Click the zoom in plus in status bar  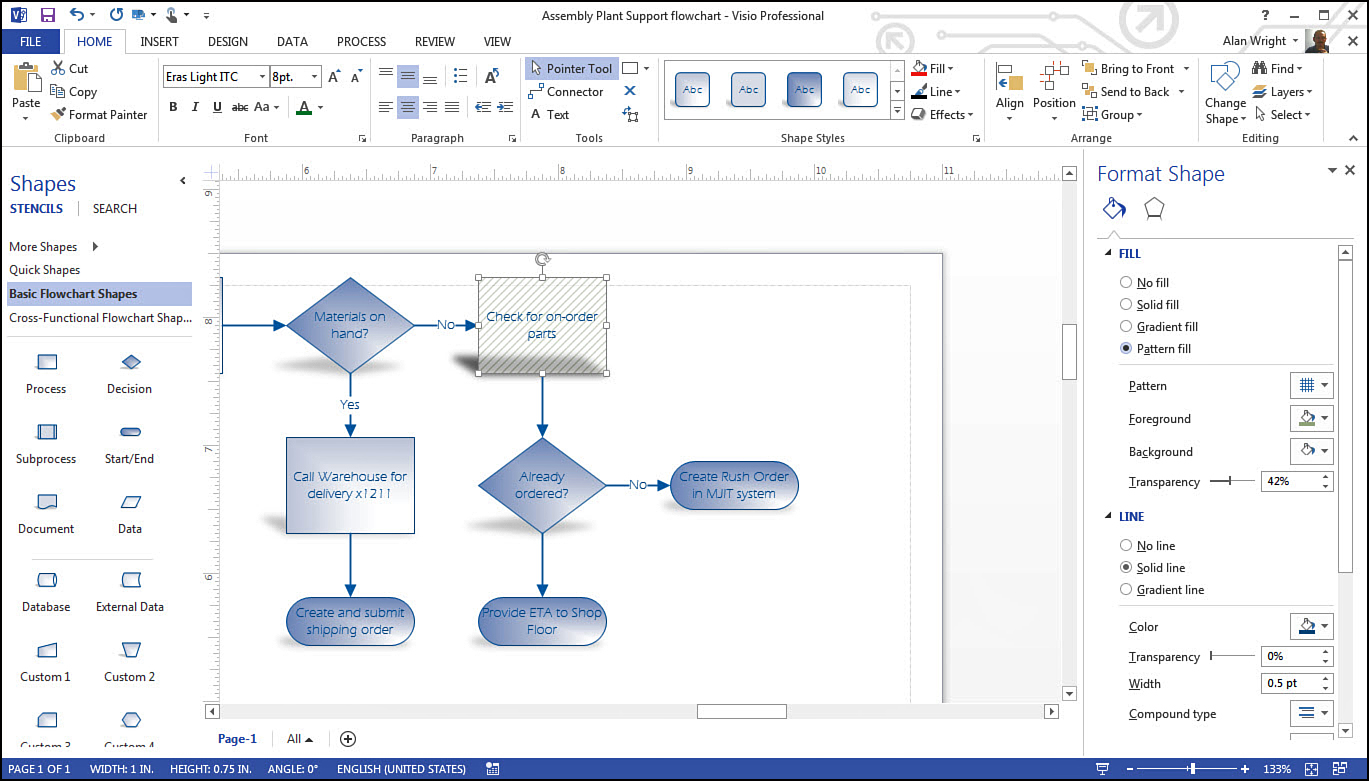1245,769
